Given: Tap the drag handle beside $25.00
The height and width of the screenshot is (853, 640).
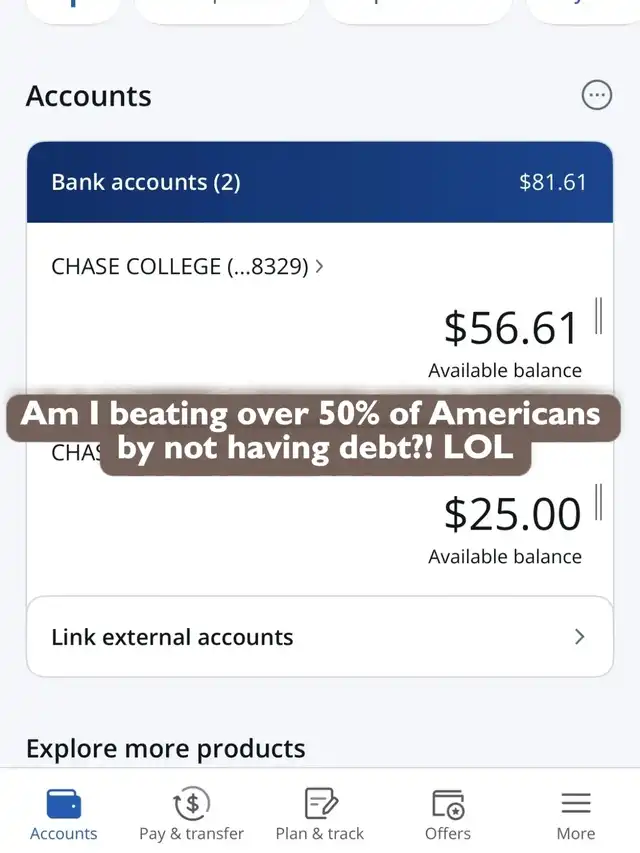Looking at the screenshot, I should point(598,502).
